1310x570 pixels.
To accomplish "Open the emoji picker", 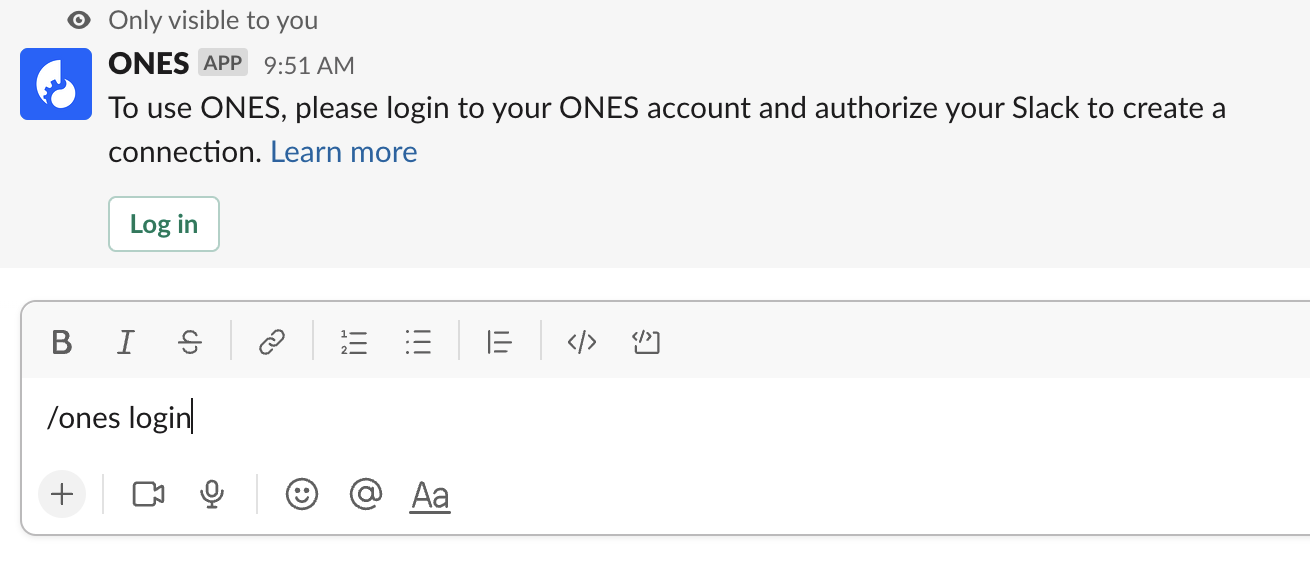I will (302, 494).
